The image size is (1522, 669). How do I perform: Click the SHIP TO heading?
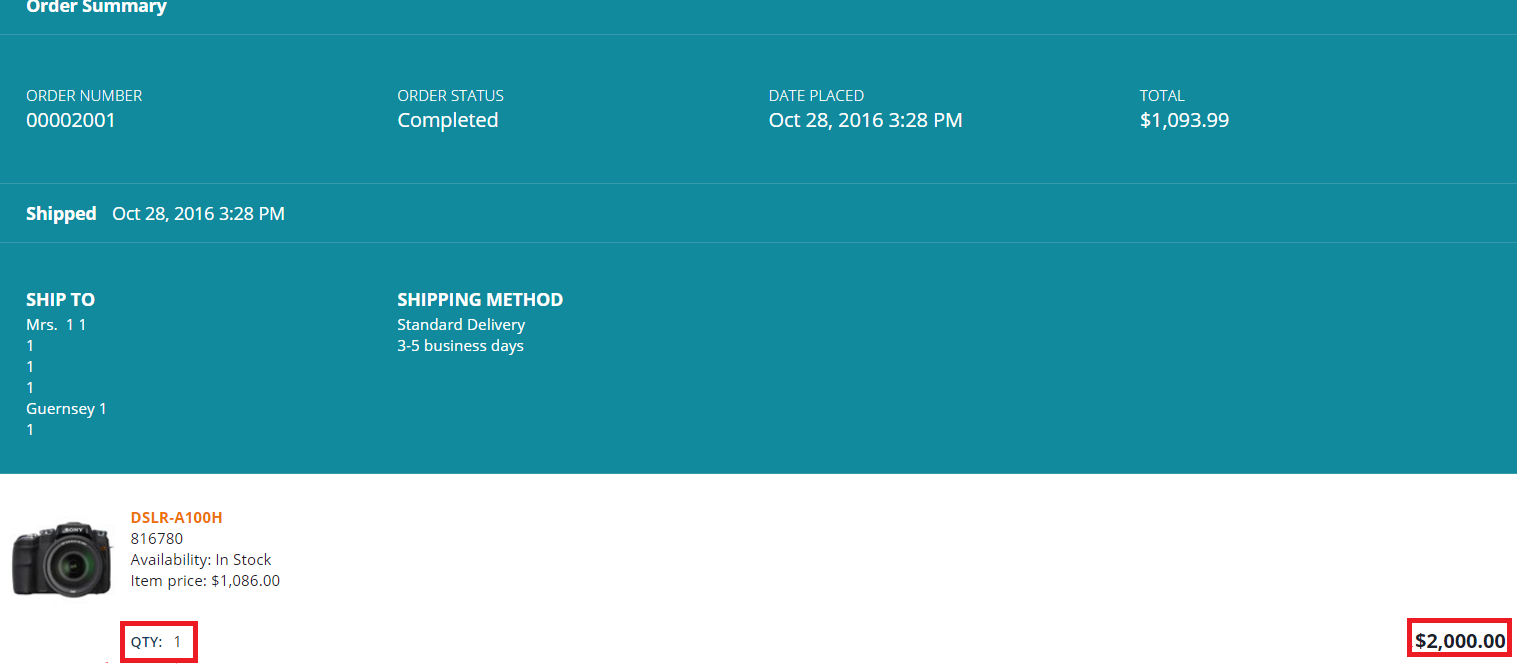coord(60,299)
